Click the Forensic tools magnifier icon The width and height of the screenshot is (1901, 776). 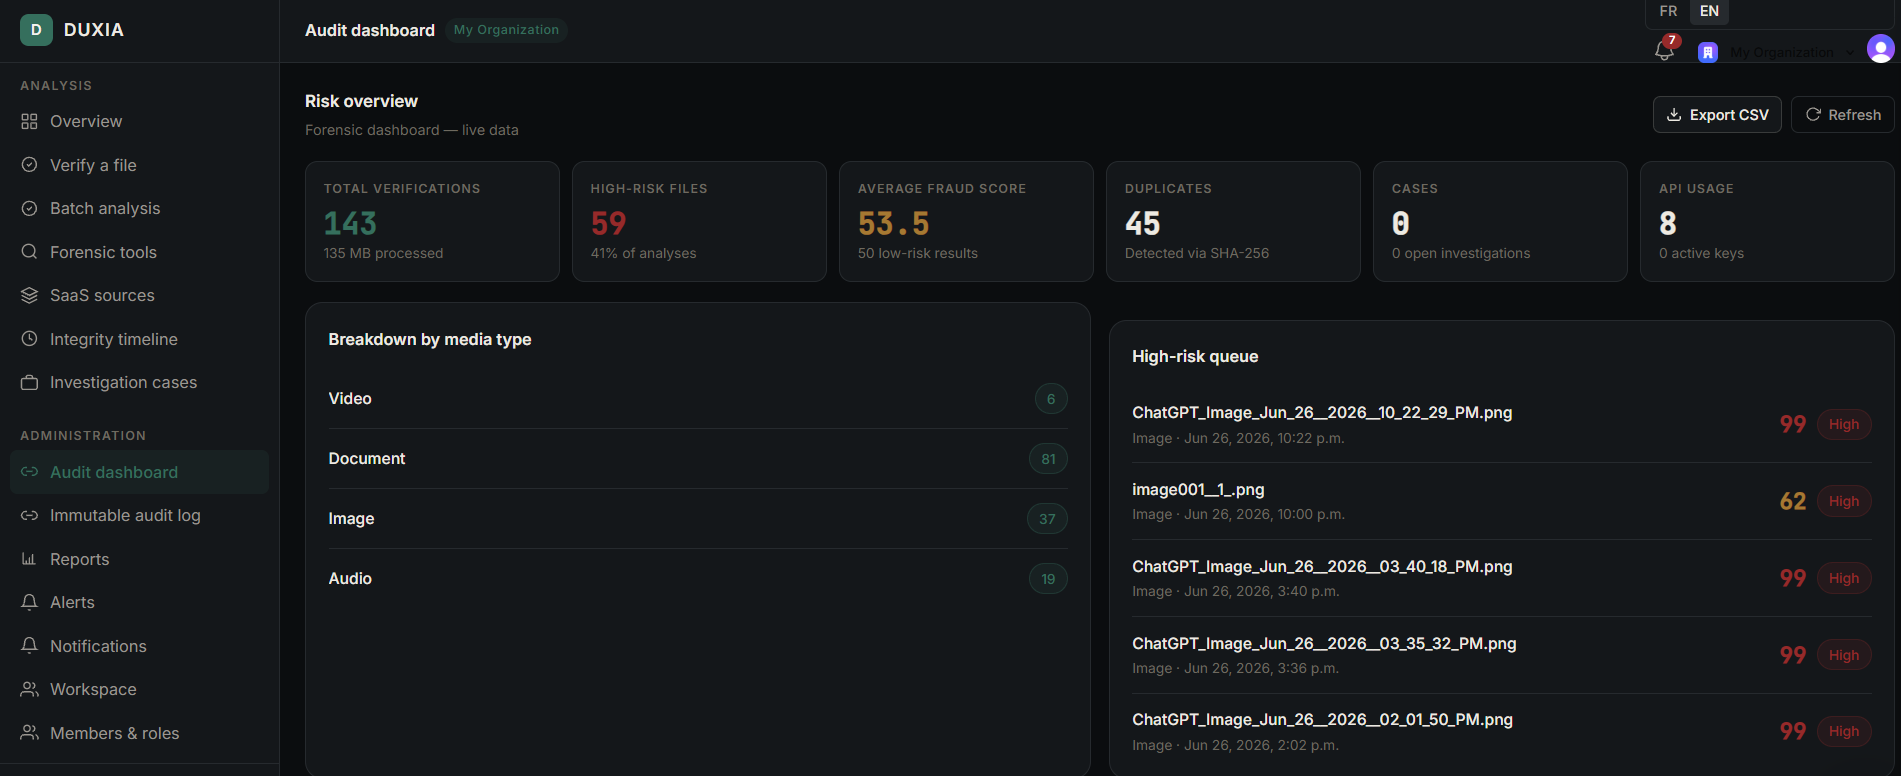click(29, 252)
